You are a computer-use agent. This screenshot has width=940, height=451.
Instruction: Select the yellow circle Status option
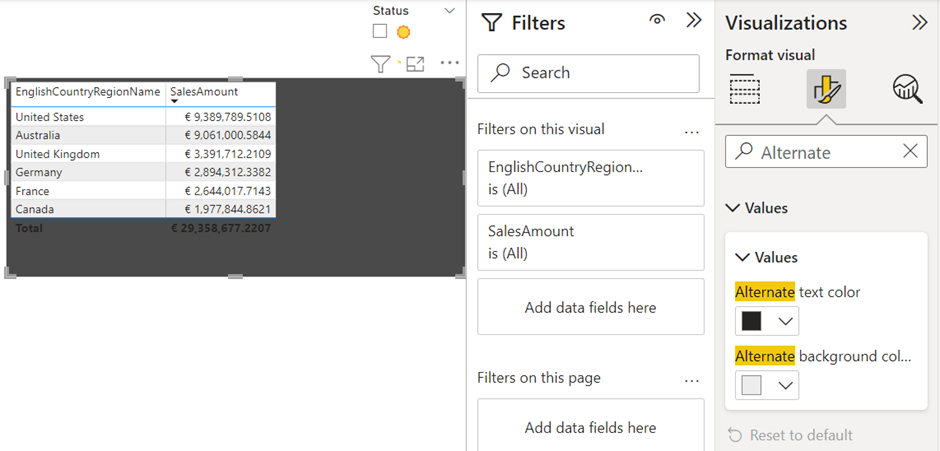[403, 32]
